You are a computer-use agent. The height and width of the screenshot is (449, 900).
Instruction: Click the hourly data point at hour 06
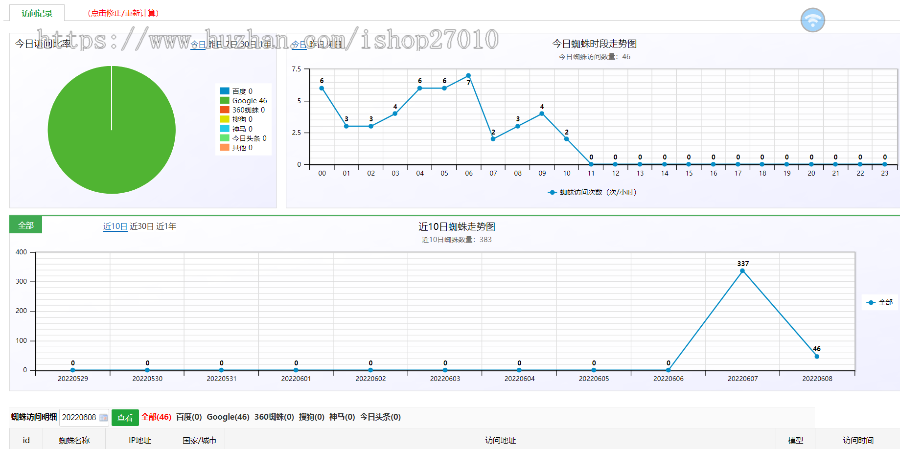pos(468,75)
